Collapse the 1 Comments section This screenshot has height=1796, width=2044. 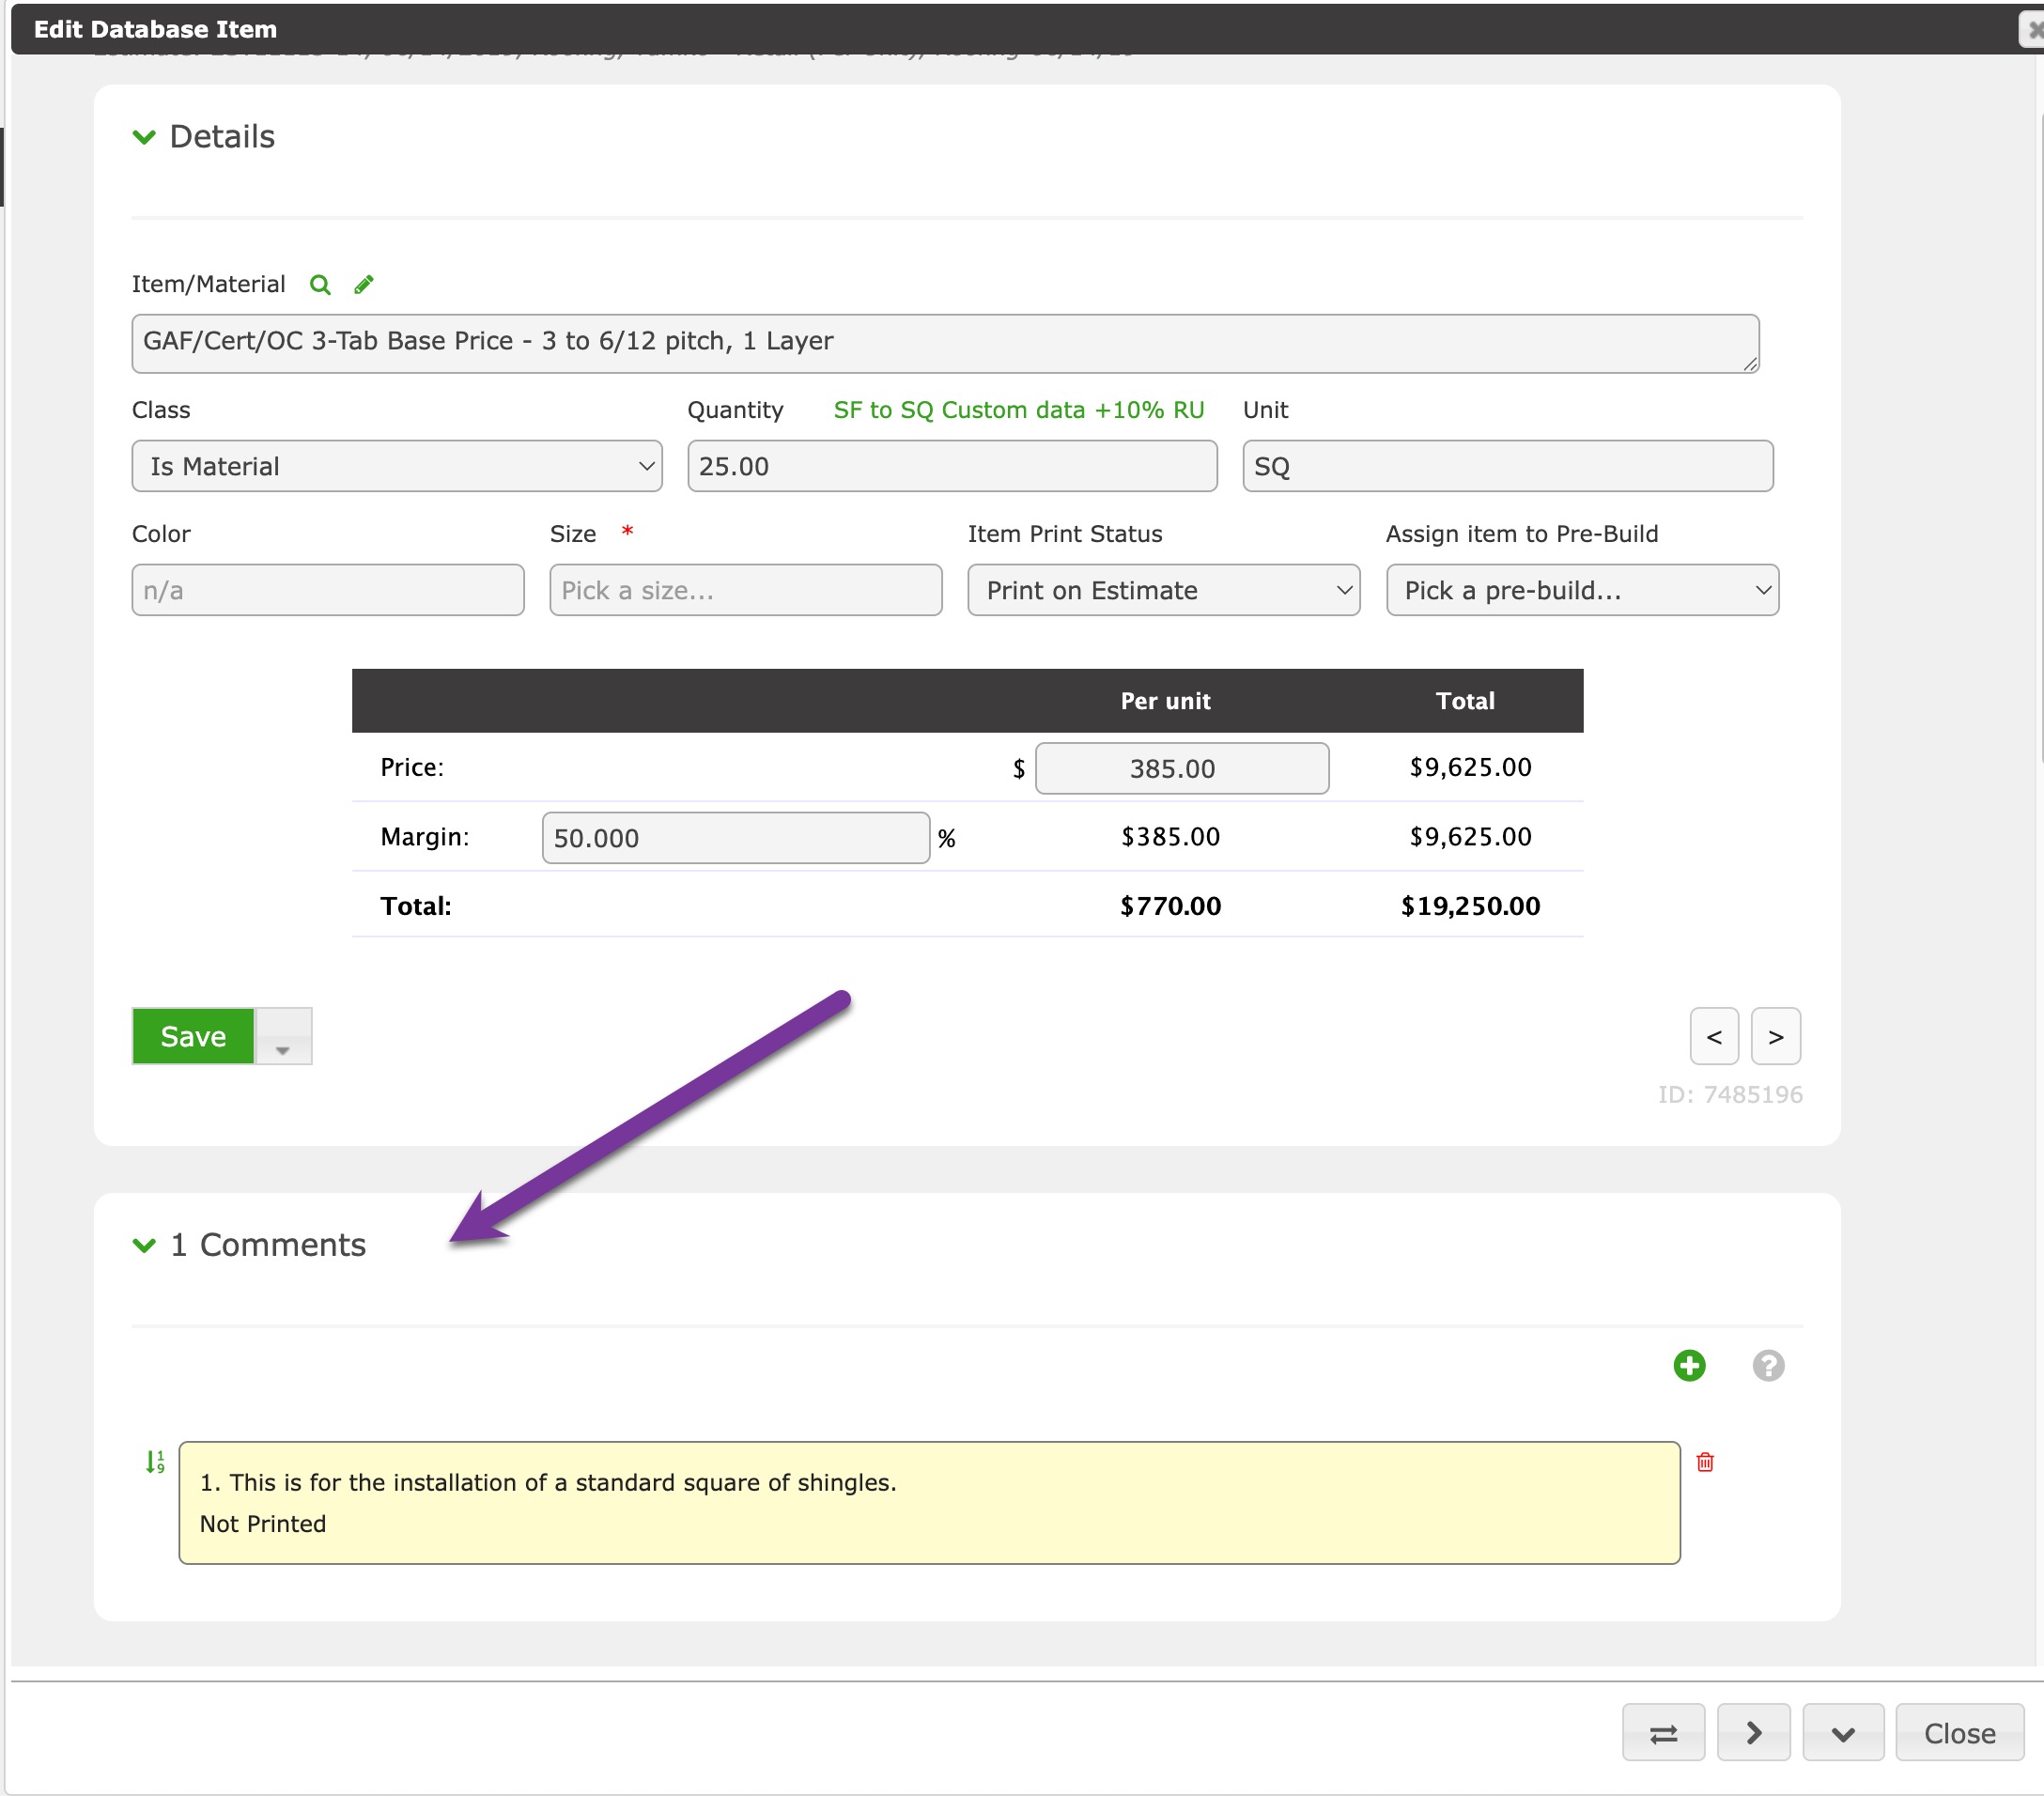click(145, 1245)
